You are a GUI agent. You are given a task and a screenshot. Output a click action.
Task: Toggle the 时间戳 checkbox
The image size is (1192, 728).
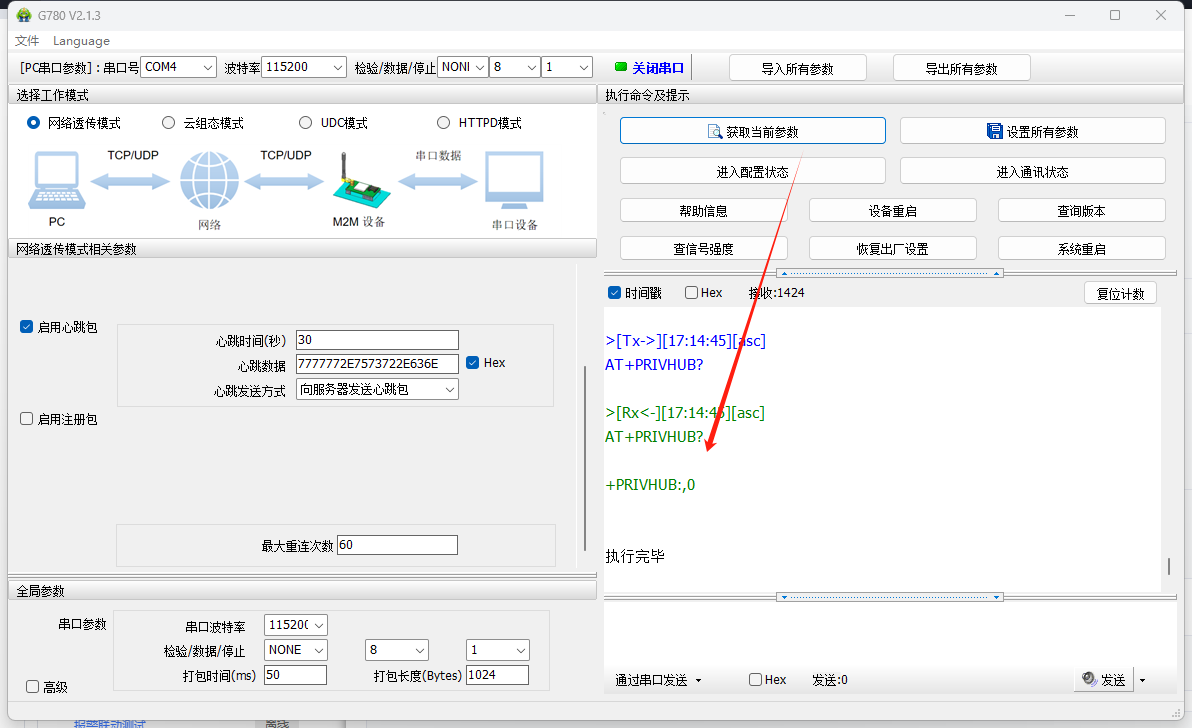tap(615, 293)
